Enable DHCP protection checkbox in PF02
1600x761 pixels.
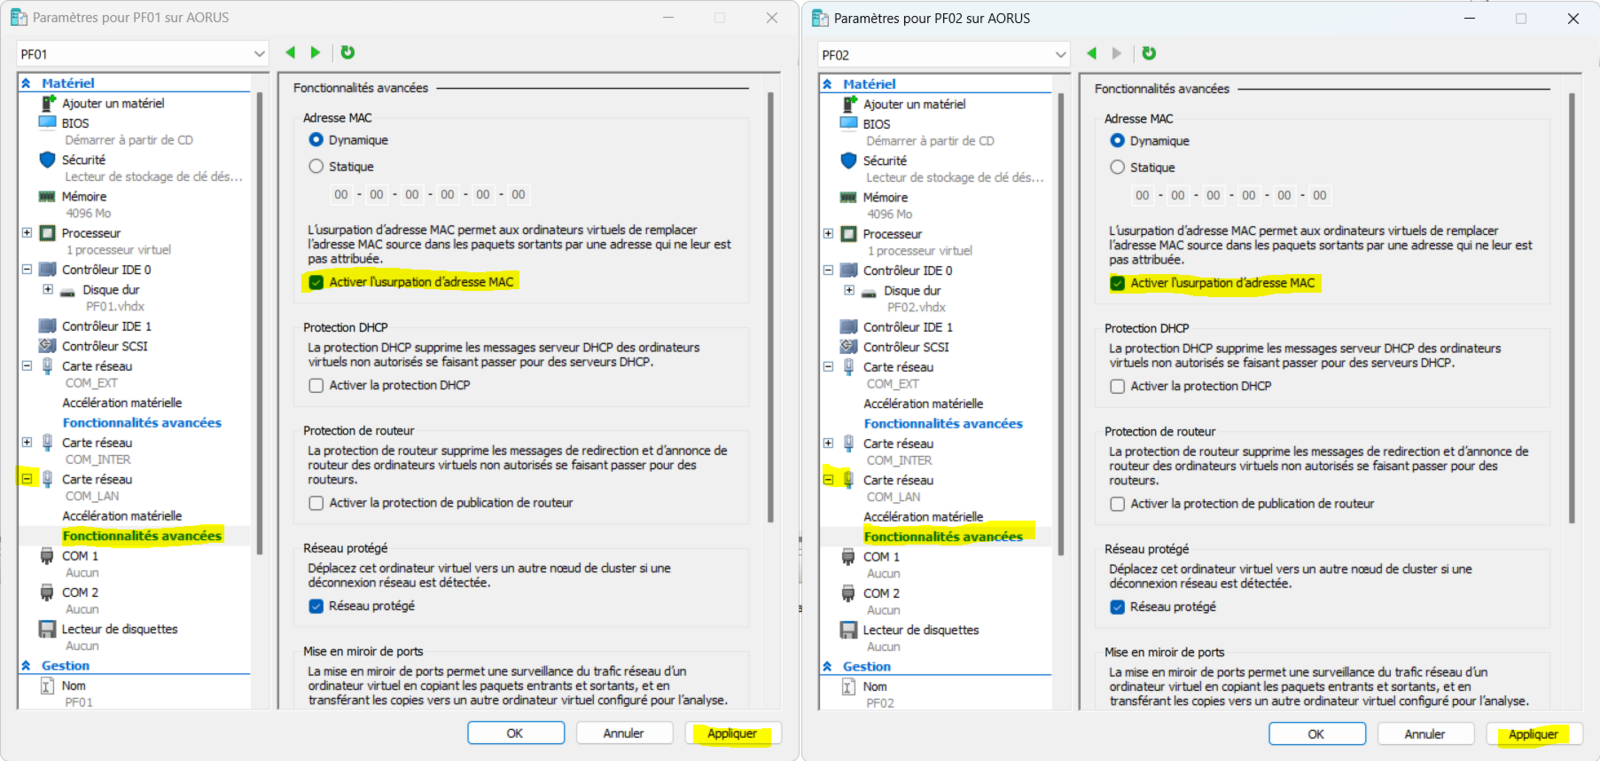click(x=1117, y=387)
